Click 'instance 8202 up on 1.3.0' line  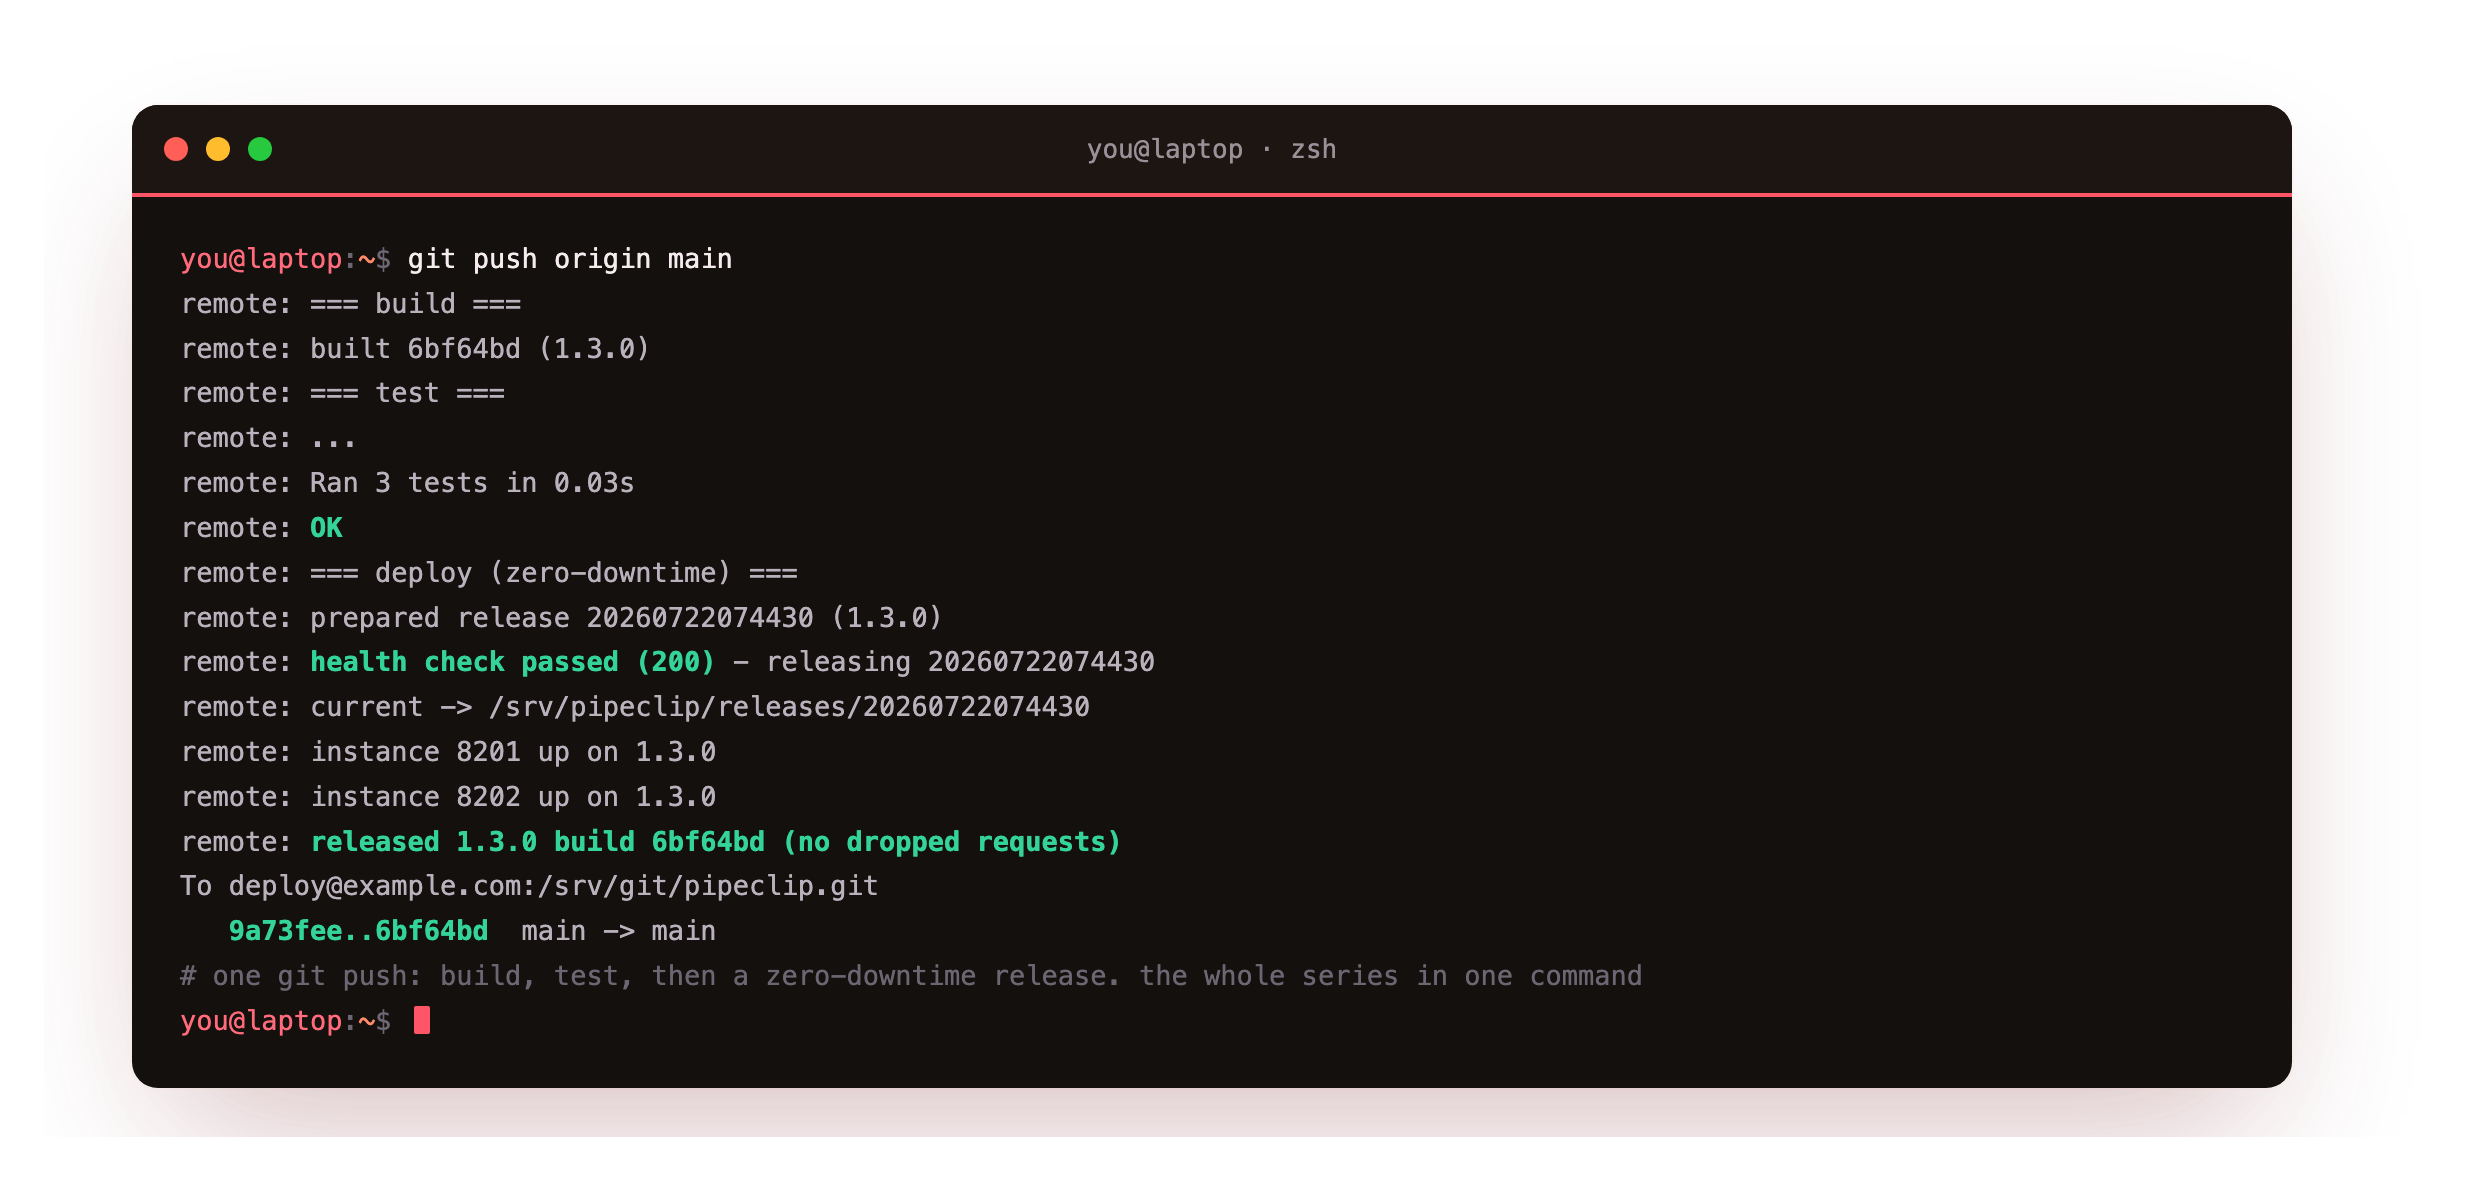[x=513, y=797]
